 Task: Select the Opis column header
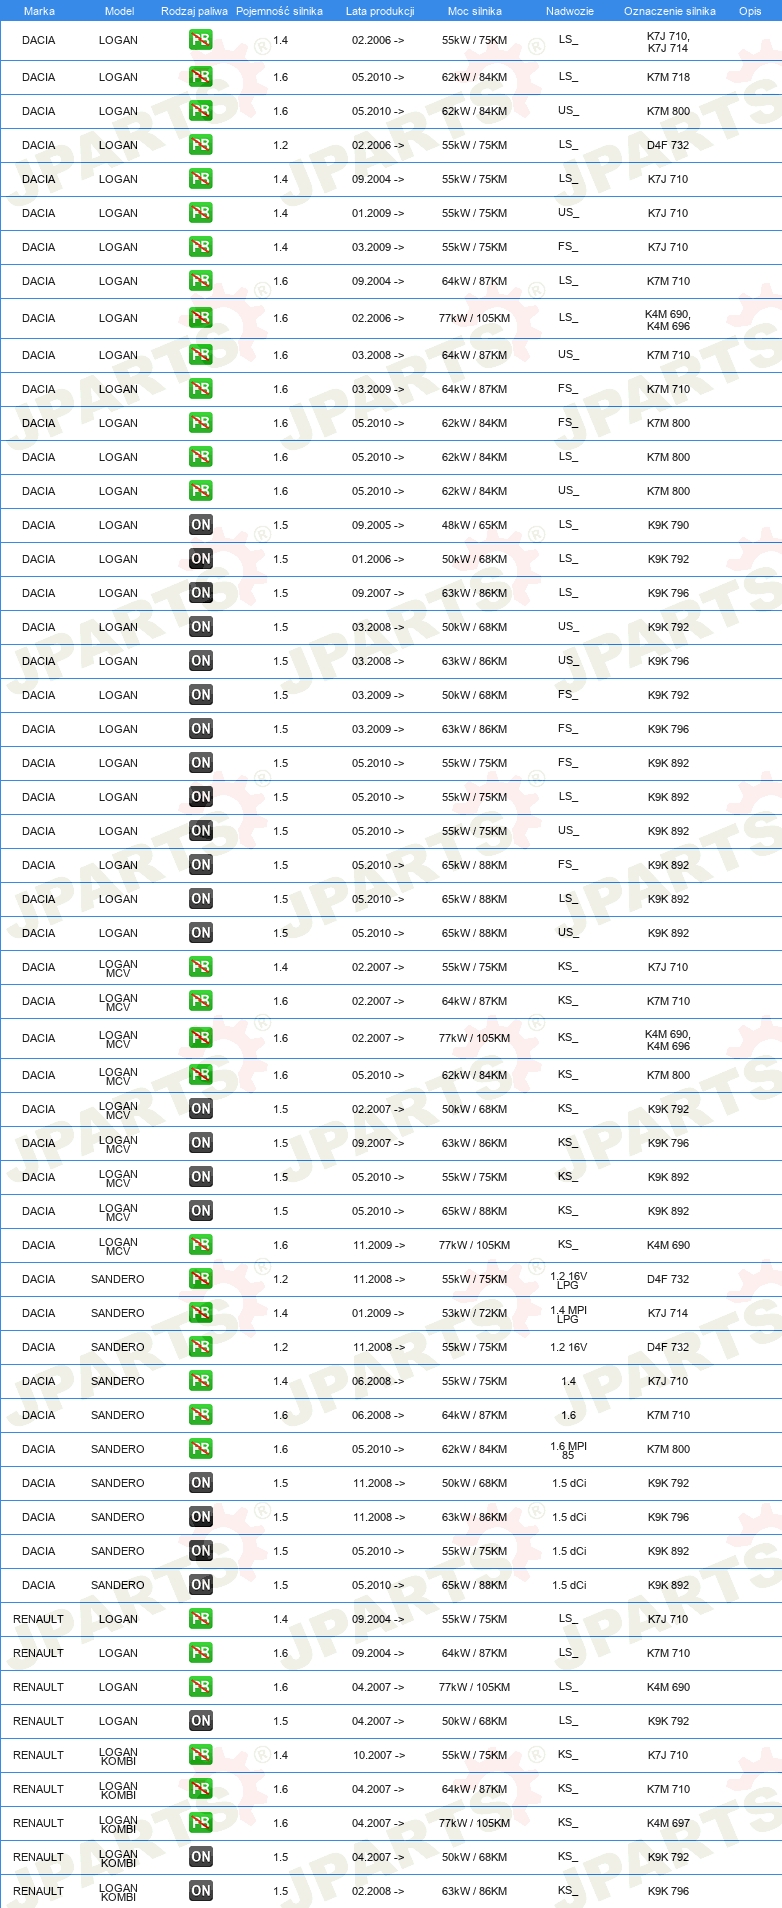click(750, 11)
